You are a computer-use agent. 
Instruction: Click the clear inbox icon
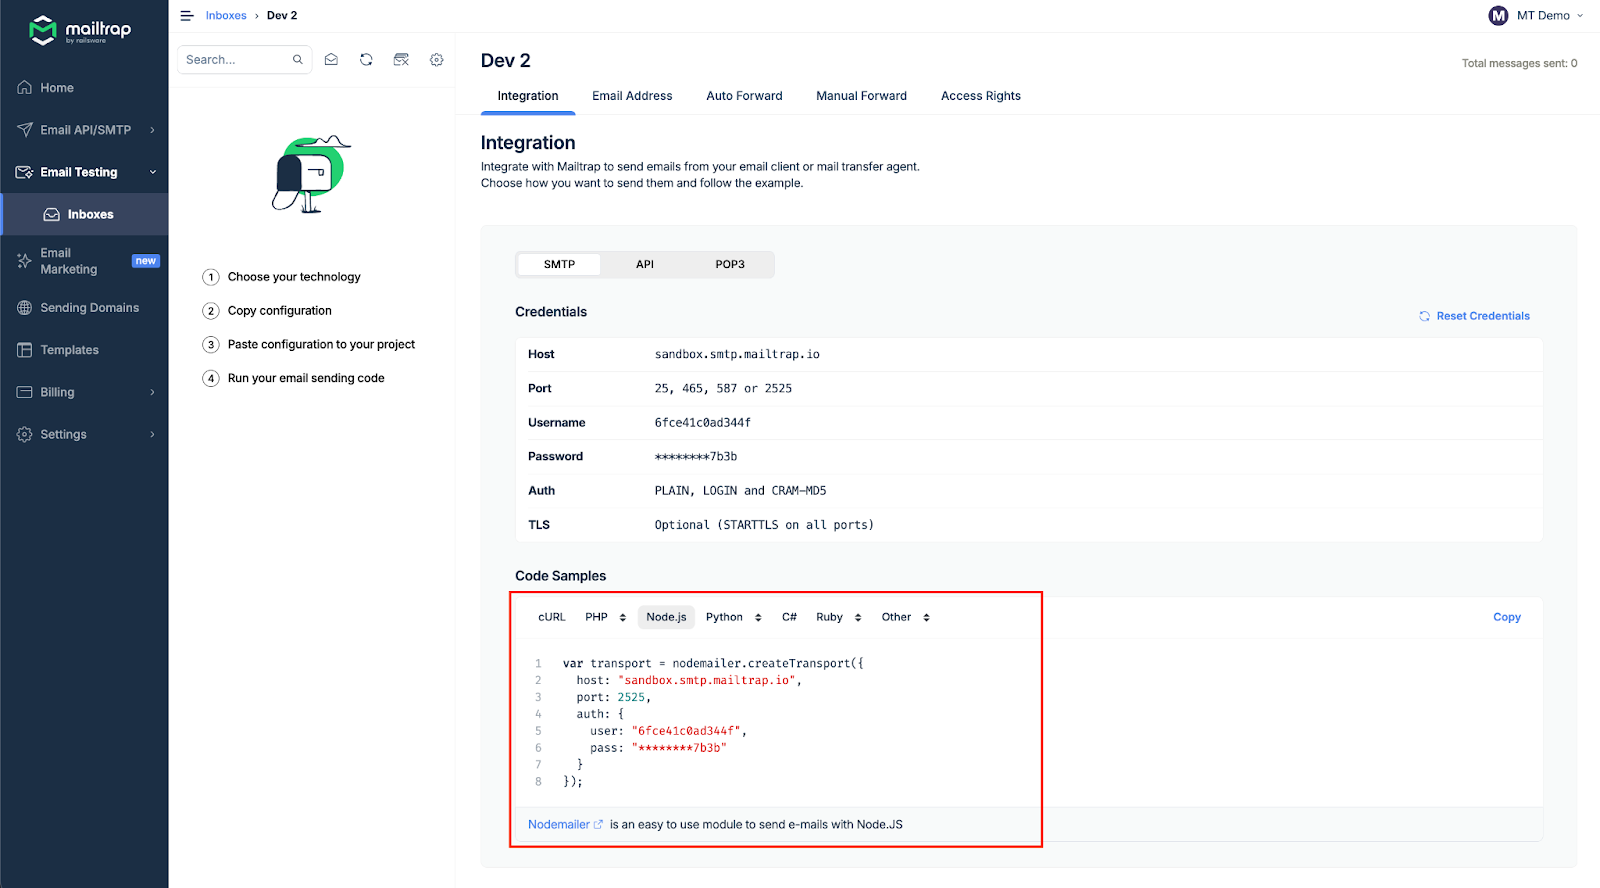pos(401,60)
